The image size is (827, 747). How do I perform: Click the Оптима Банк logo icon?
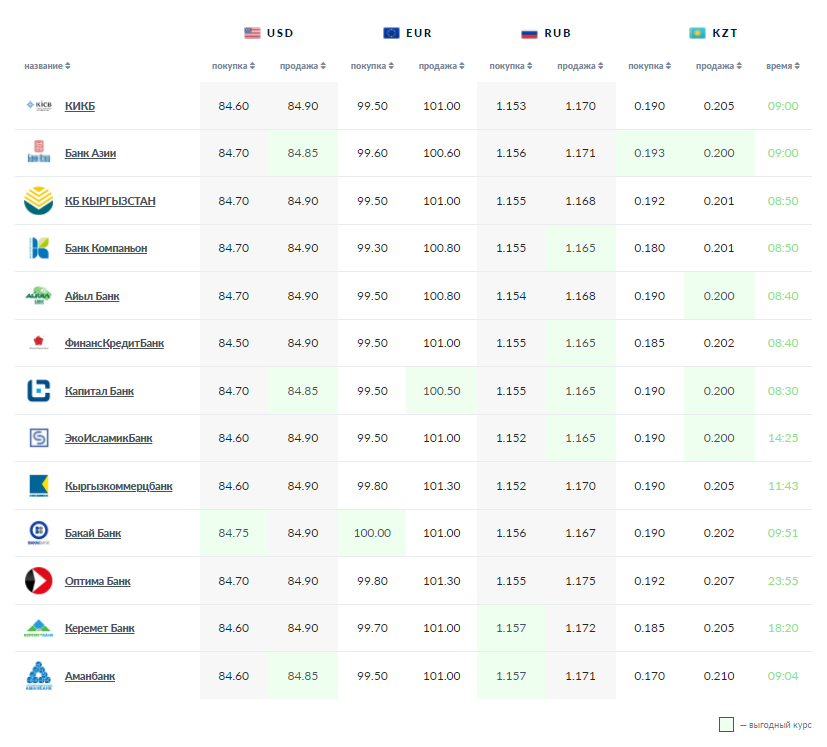point(38,581)
